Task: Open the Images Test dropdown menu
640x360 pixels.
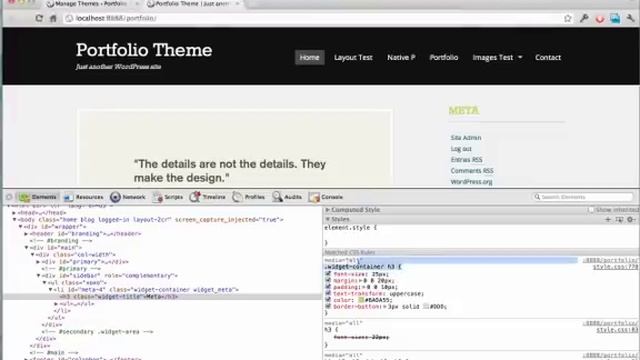Action: pos(497,58)
